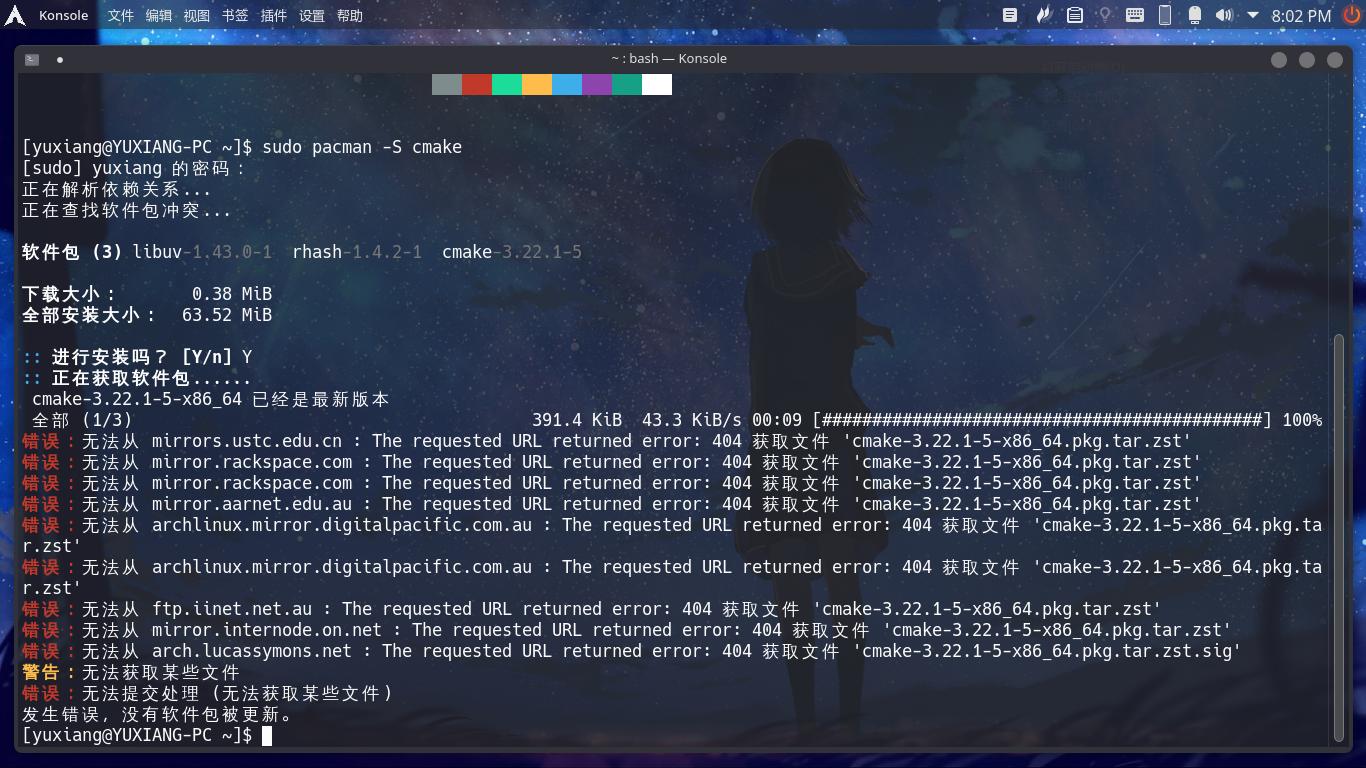Image resolution: width=1366 pixels, height=768 pixels.
Task: Open the 帮助 menu
Action: click(x=350, y=15)
